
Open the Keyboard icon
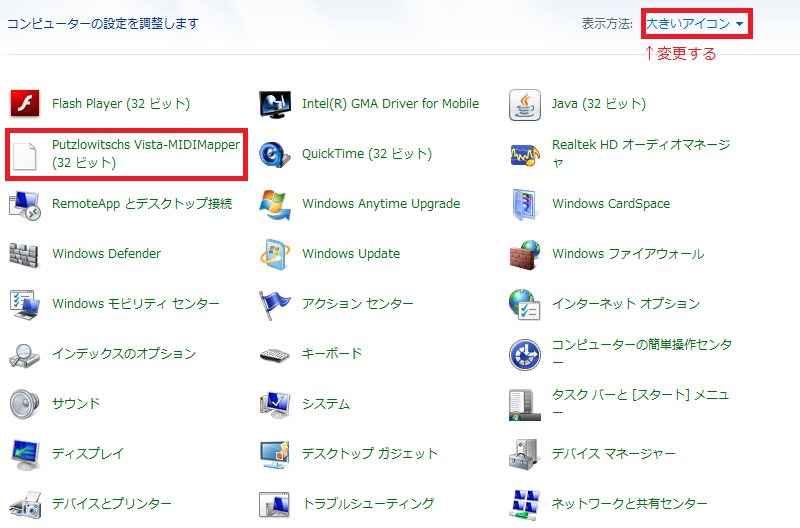coord(274,355)
